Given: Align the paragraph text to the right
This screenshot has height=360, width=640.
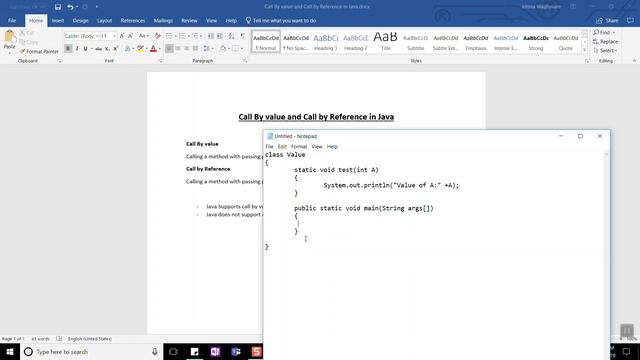Looking at the screenshot, I should pos(187,49).
